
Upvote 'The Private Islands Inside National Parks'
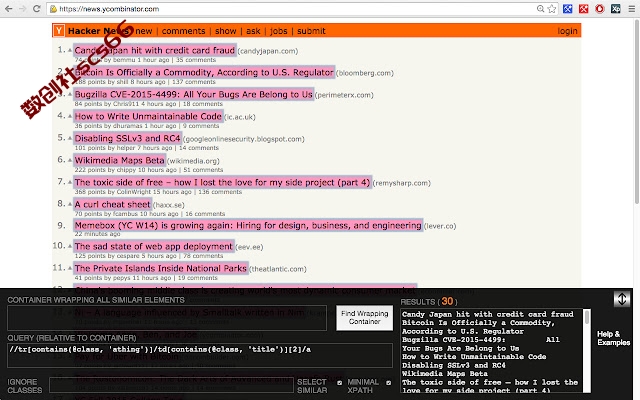70,269
